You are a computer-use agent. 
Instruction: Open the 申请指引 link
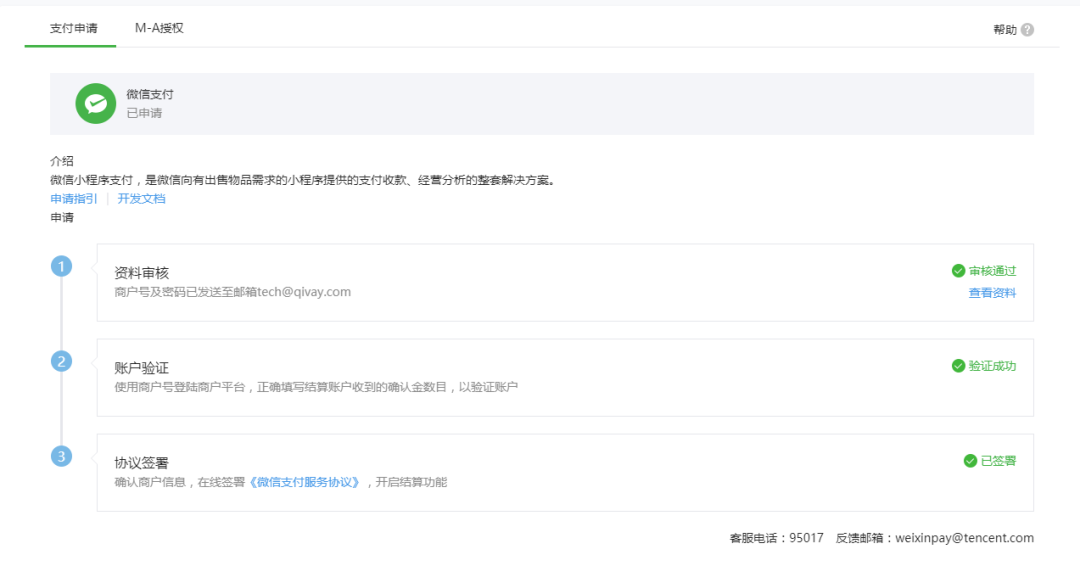coord(74,199)
